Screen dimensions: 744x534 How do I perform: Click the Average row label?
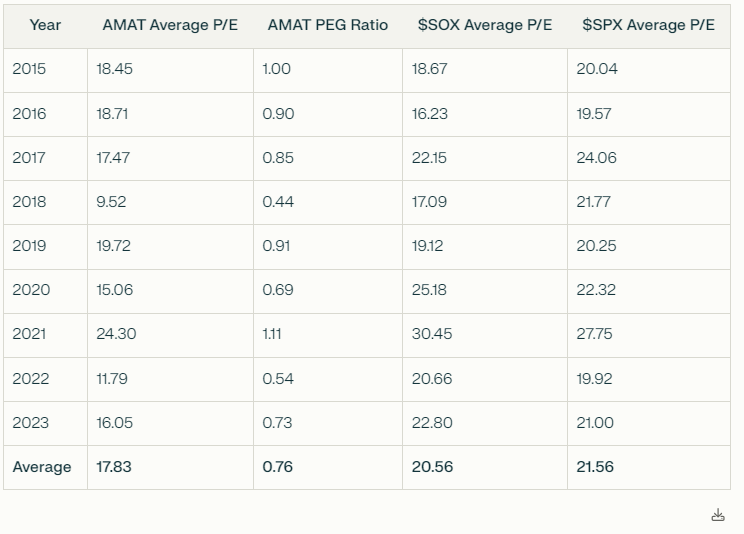42,467
